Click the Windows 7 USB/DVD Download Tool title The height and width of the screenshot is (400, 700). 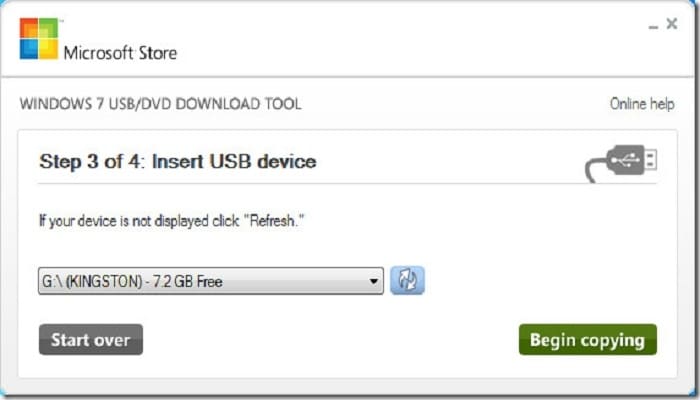(160, 104)
